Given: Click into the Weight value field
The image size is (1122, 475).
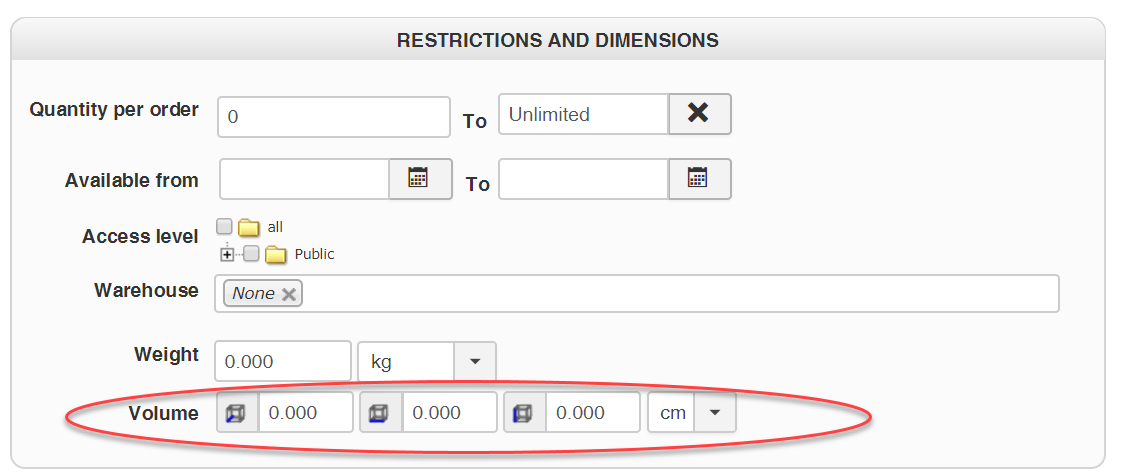Looking at the screenshot, I should (283, 361).
